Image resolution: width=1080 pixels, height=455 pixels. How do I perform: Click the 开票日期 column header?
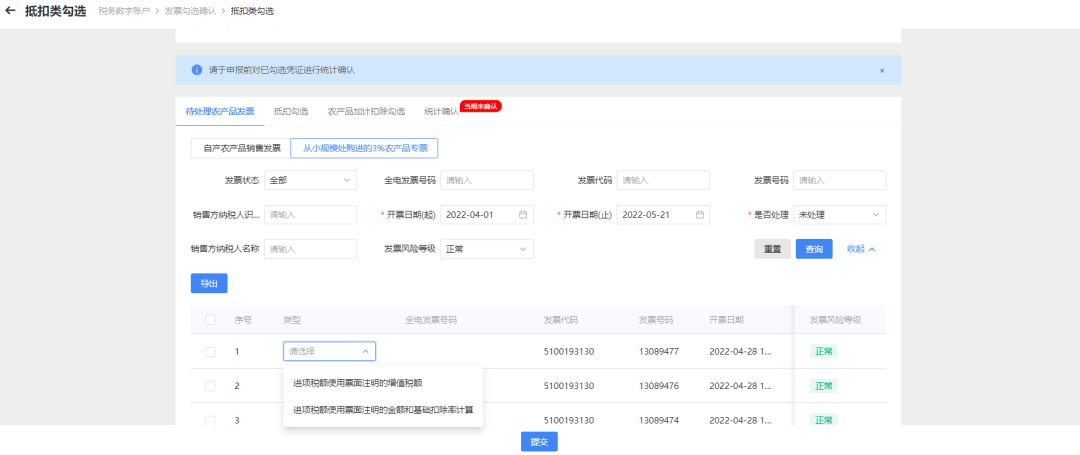[x=727, y=320]
